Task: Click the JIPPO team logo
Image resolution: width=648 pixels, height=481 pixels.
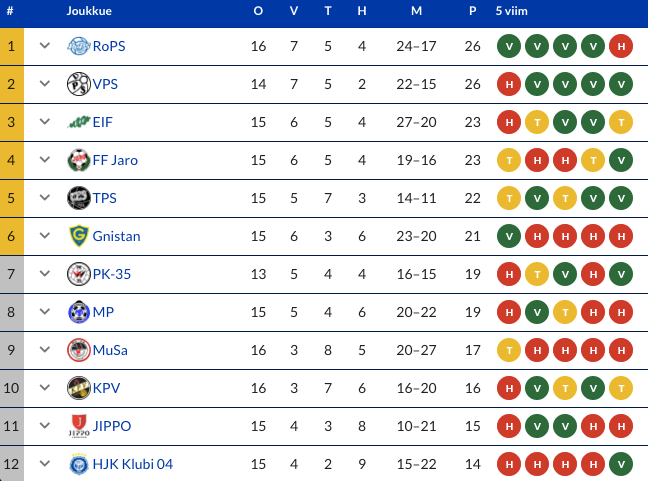Action: point(79,426)
